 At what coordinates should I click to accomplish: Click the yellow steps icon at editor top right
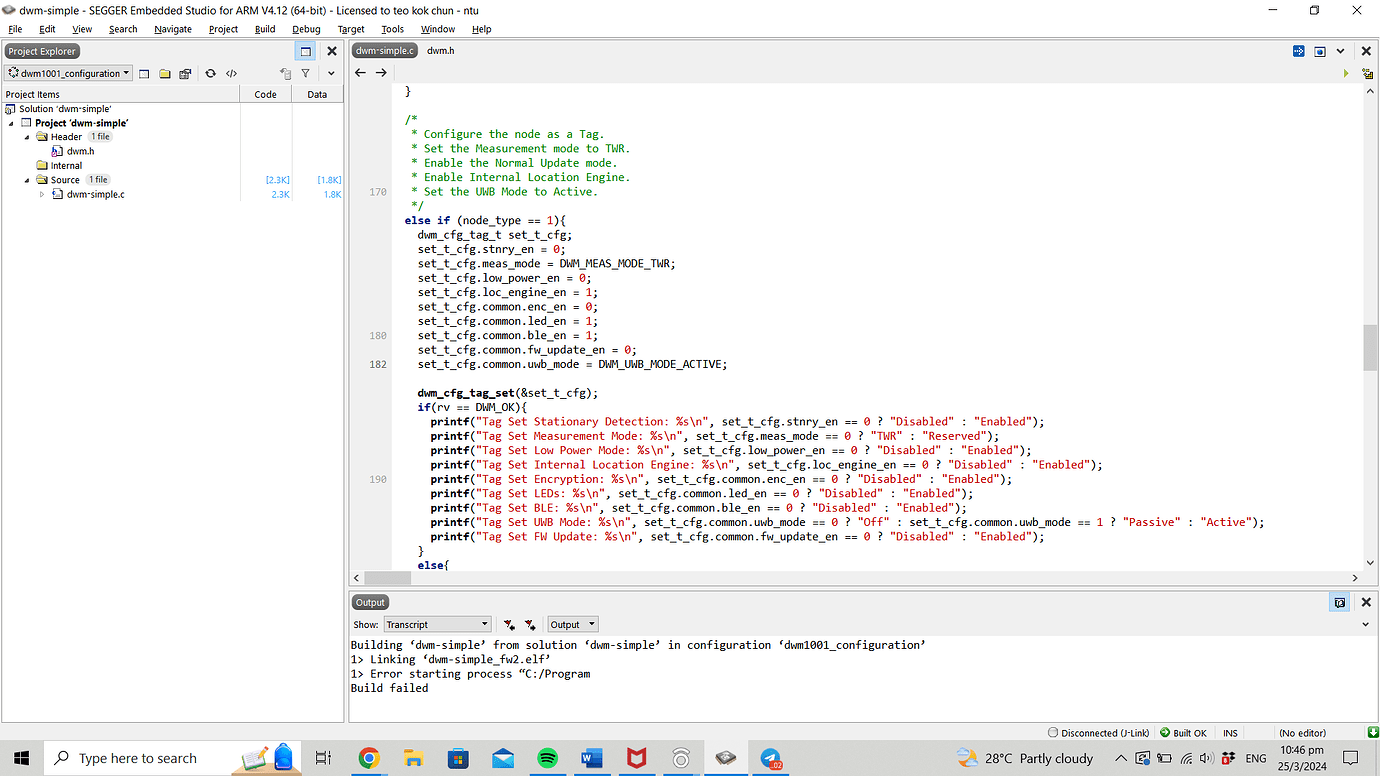1366,73
